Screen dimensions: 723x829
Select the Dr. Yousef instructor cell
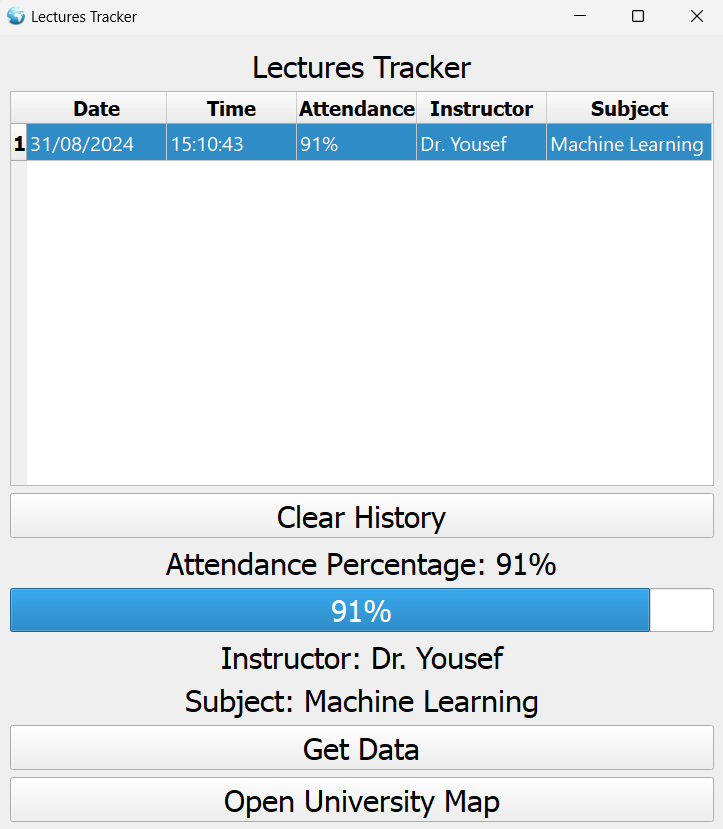[x=480, y=143]
